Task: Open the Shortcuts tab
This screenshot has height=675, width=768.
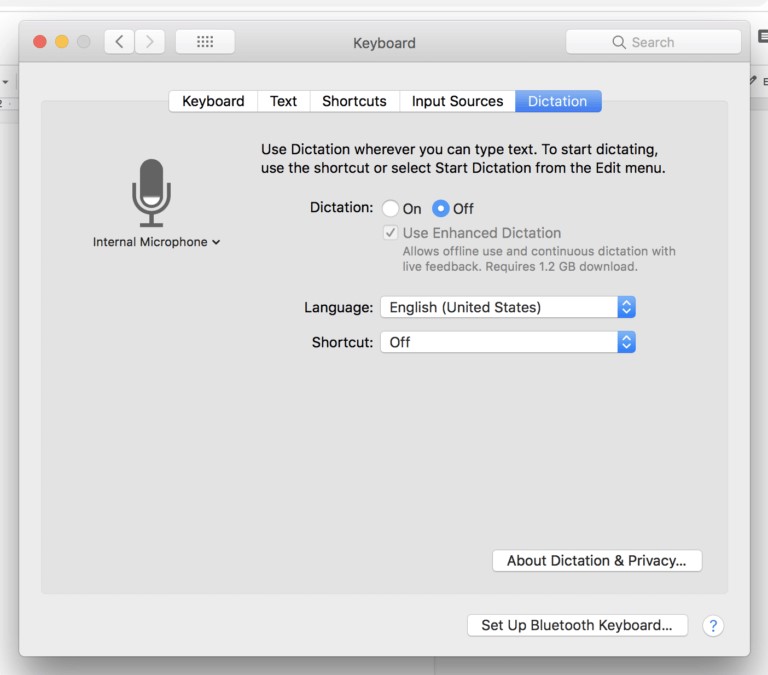Action: [354, 101]
